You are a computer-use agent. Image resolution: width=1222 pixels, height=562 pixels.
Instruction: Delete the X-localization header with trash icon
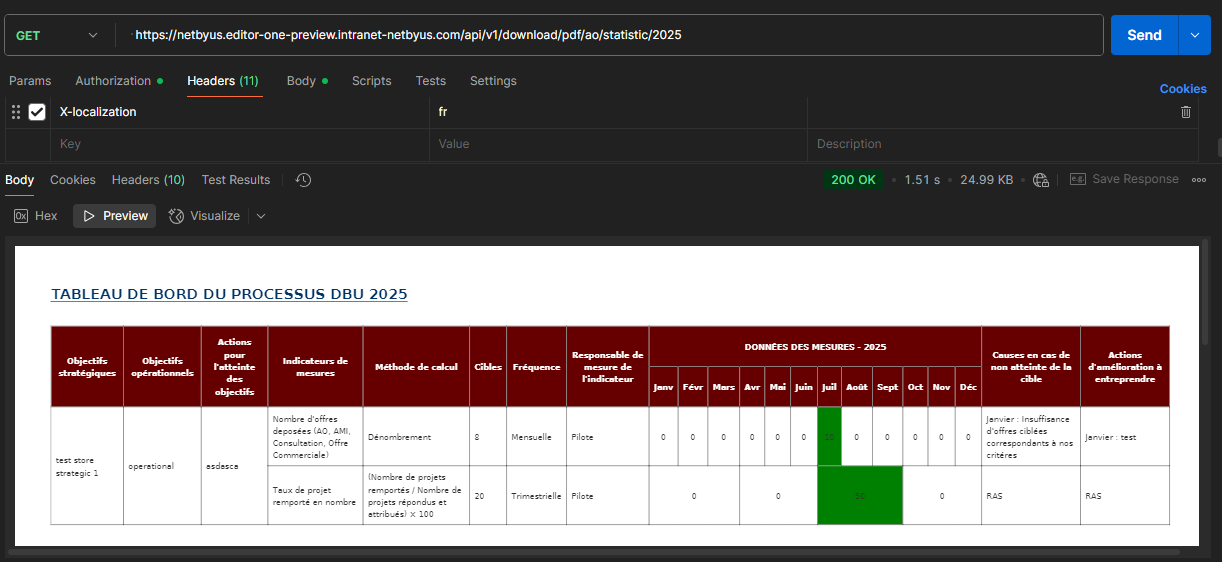point(1186,112)
